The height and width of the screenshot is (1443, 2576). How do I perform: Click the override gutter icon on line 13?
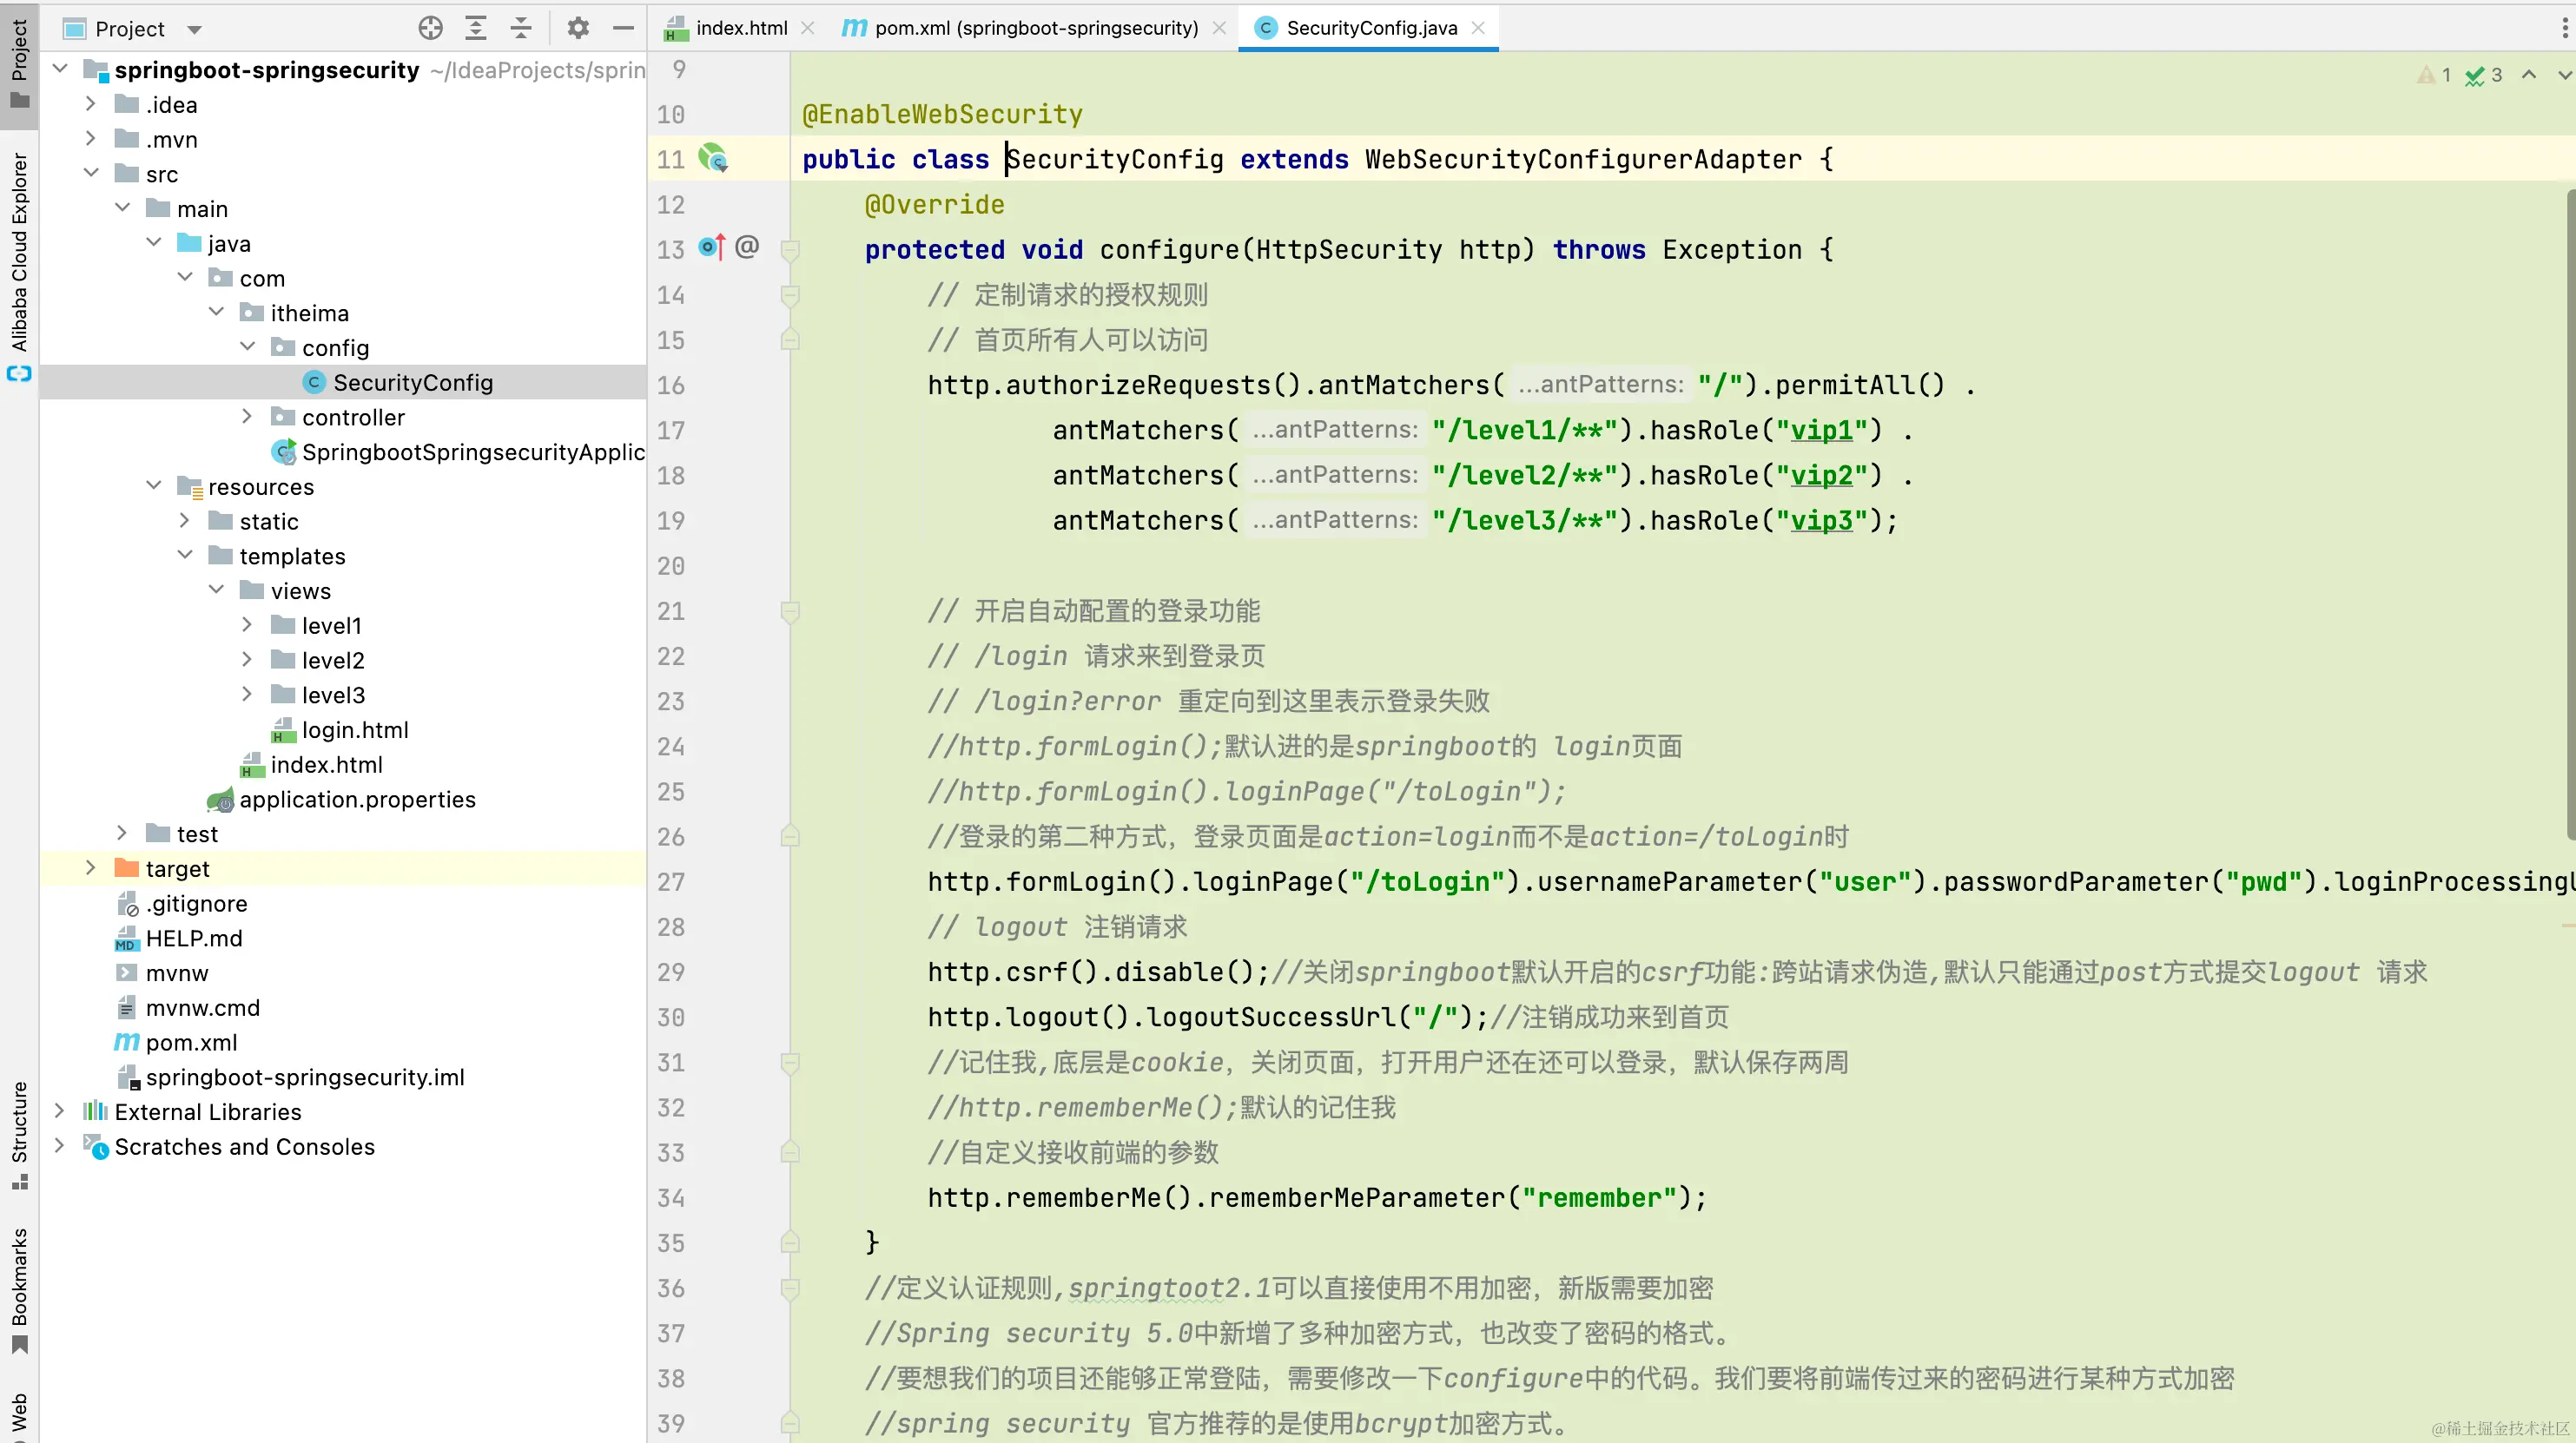pos(711,247)
